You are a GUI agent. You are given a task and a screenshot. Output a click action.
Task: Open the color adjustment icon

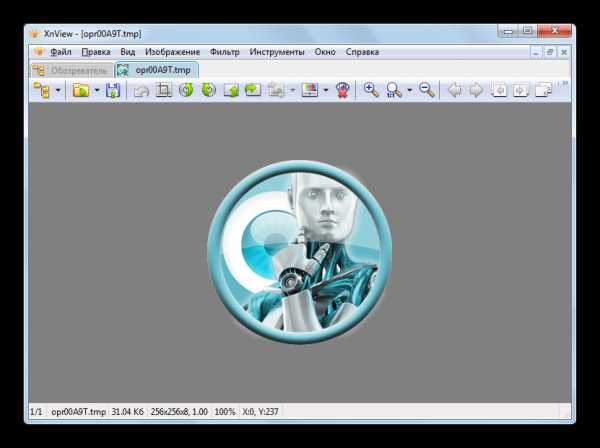310,90
